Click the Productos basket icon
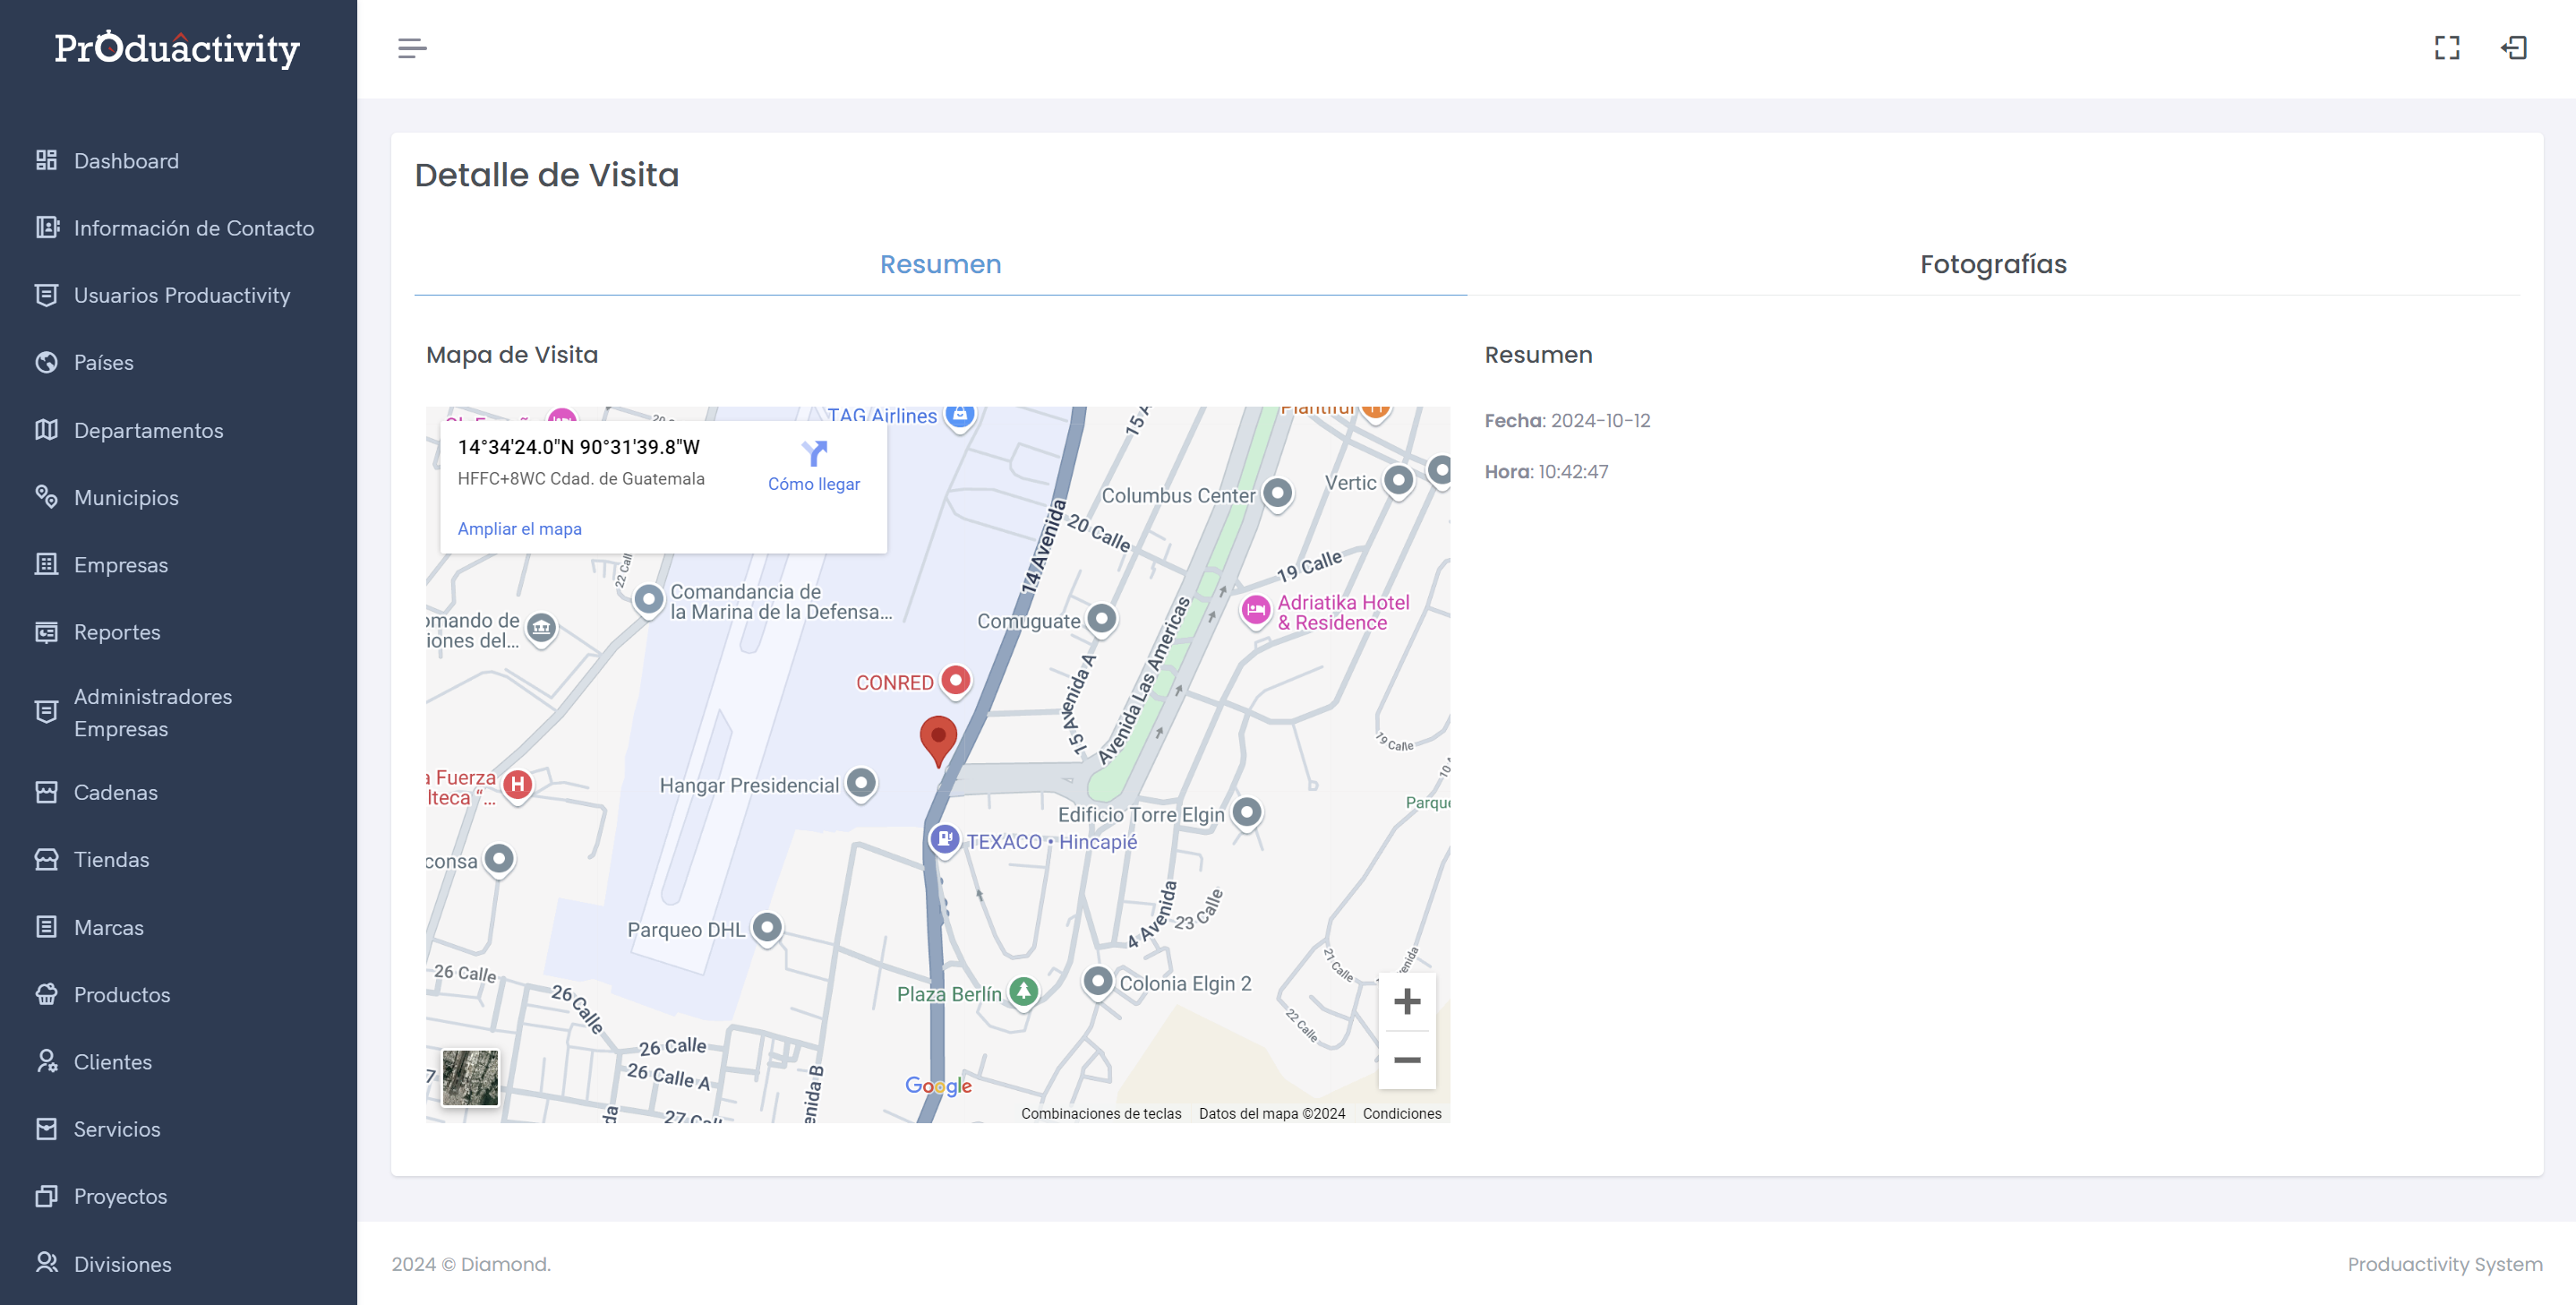Viewport: 2576px width, 1305px height. pos(46,994)
